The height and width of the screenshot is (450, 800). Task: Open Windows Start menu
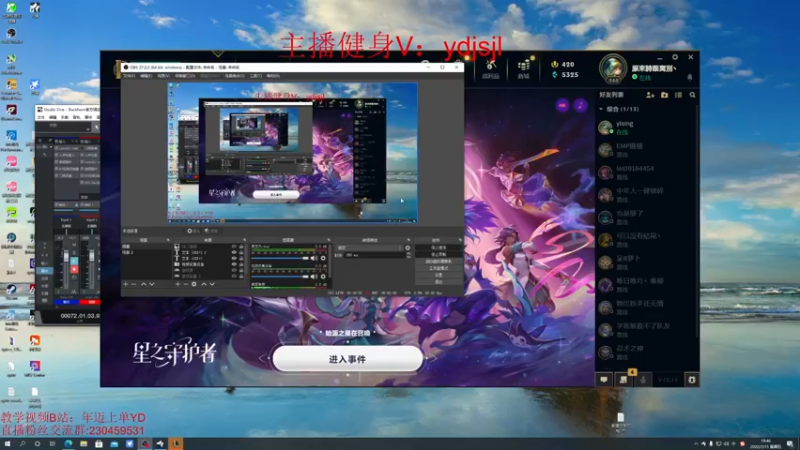7,444
